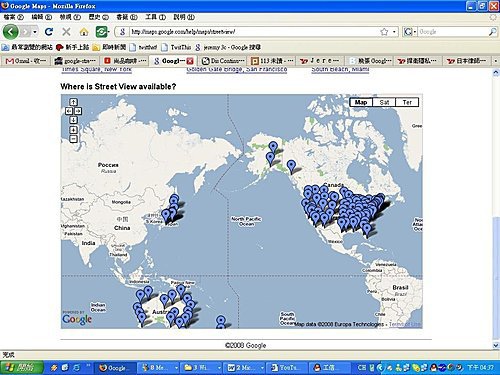Click the magnifier search go icon
Screen dimensions: 500x375
[x=492, y=32]
